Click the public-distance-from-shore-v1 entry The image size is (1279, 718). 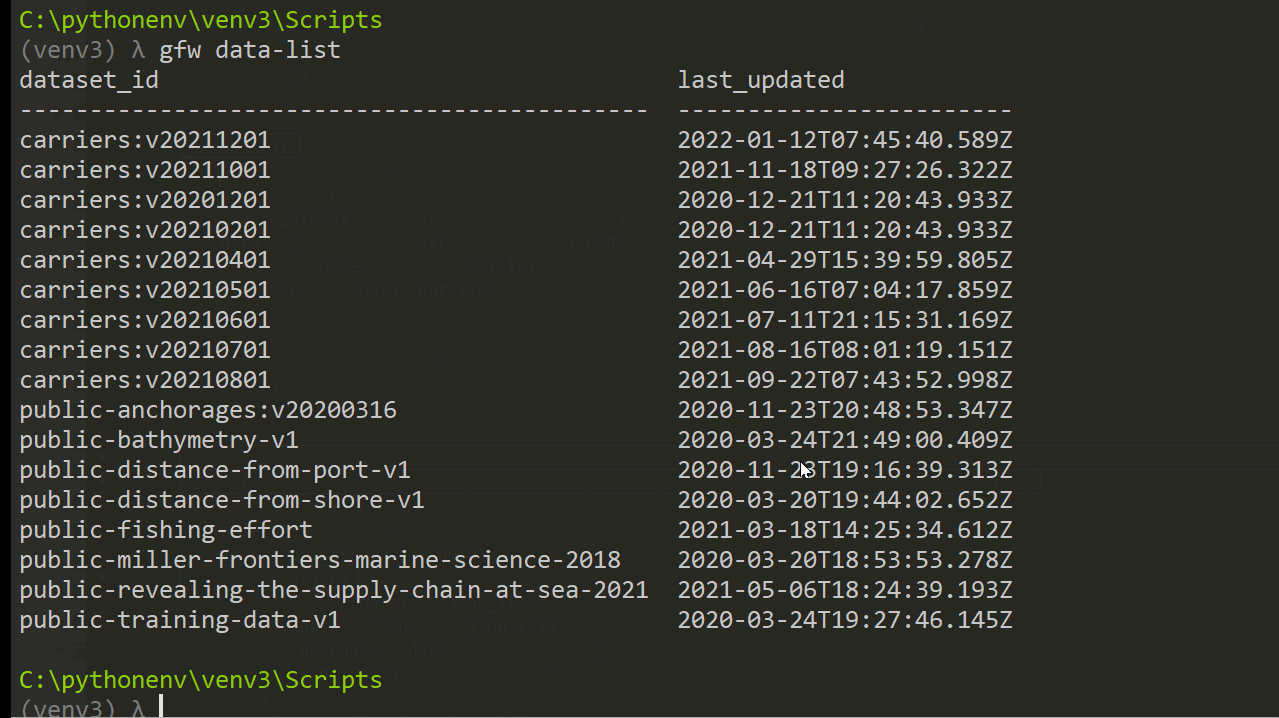coord(221,500)
